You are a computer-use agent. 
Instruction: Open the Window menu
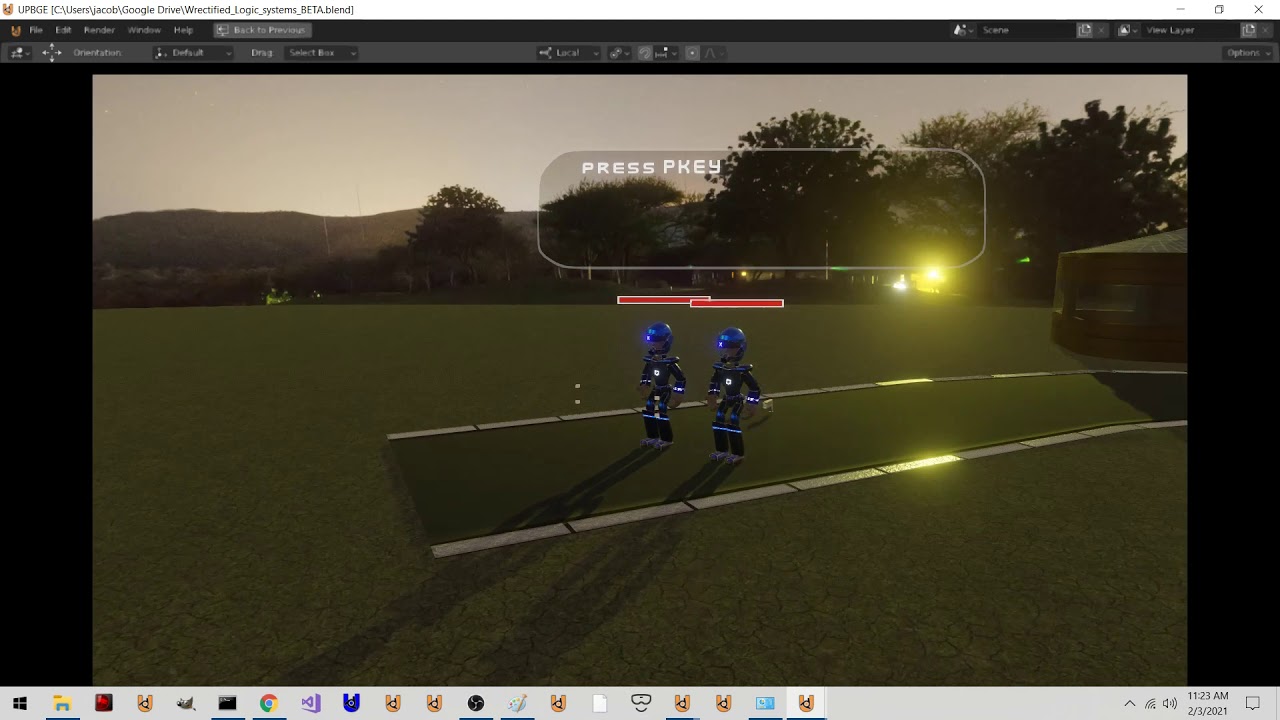coord(144,30)
